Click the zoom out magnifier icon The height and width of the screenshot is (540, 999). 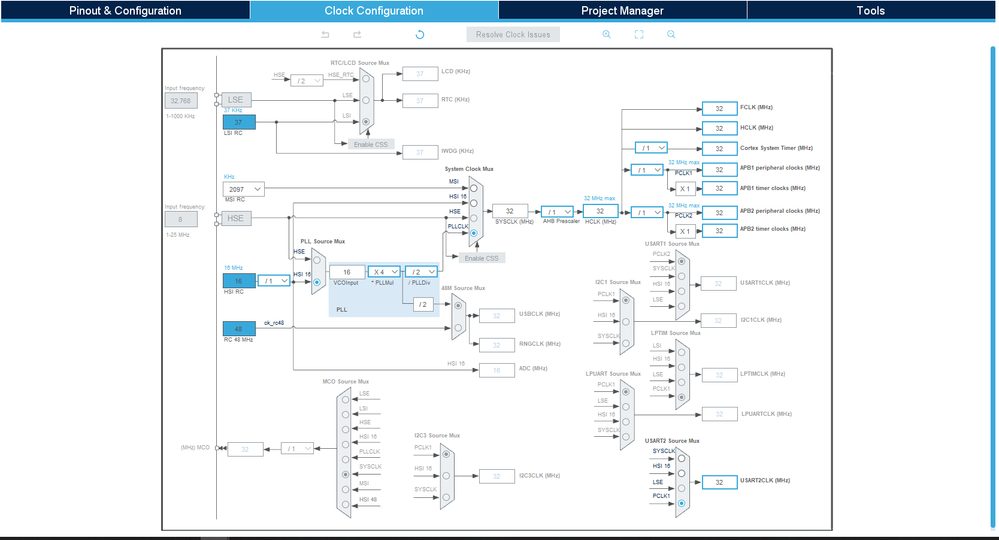pyautogui.click(x=671, y=34)
